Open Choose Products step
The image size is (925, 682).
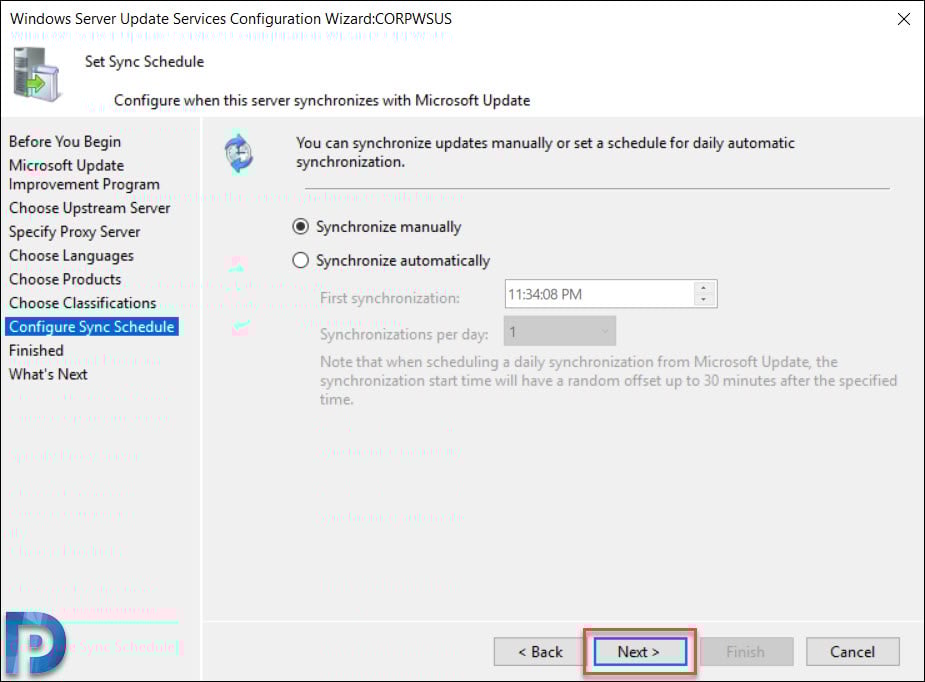pyautogui.click(x=65, y=279)
